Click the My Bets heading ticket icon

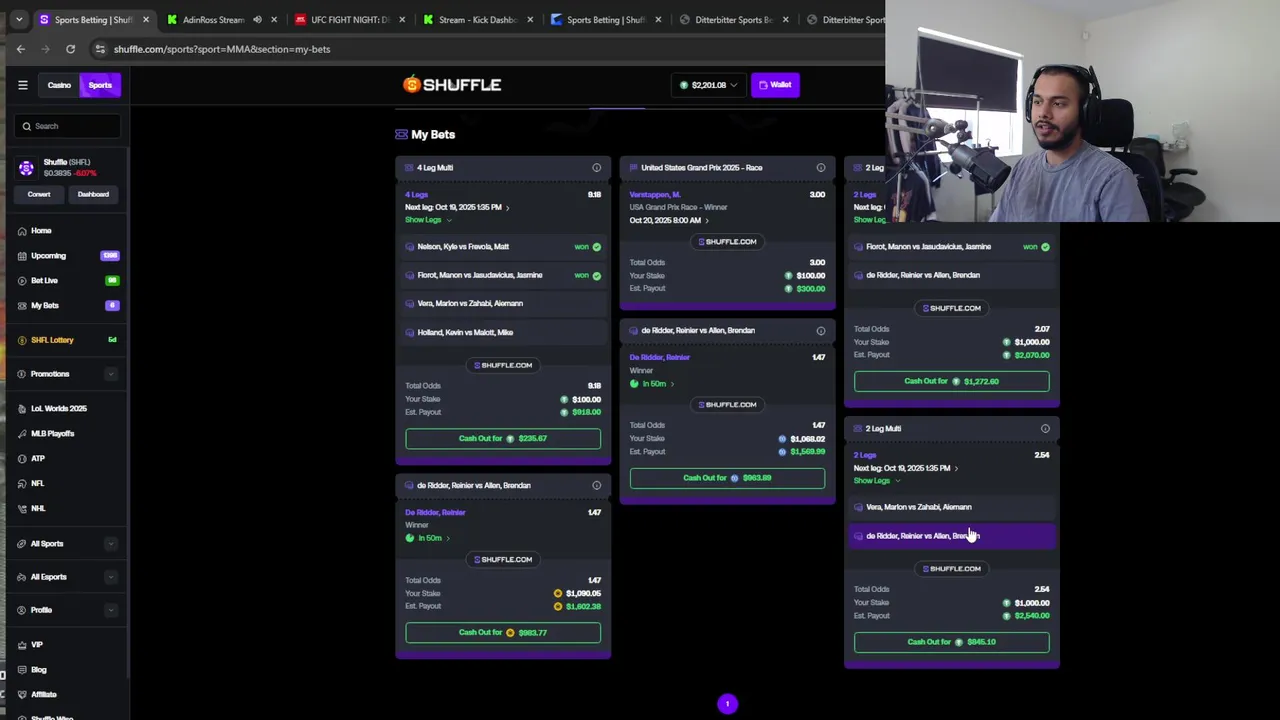click(401, 134)
